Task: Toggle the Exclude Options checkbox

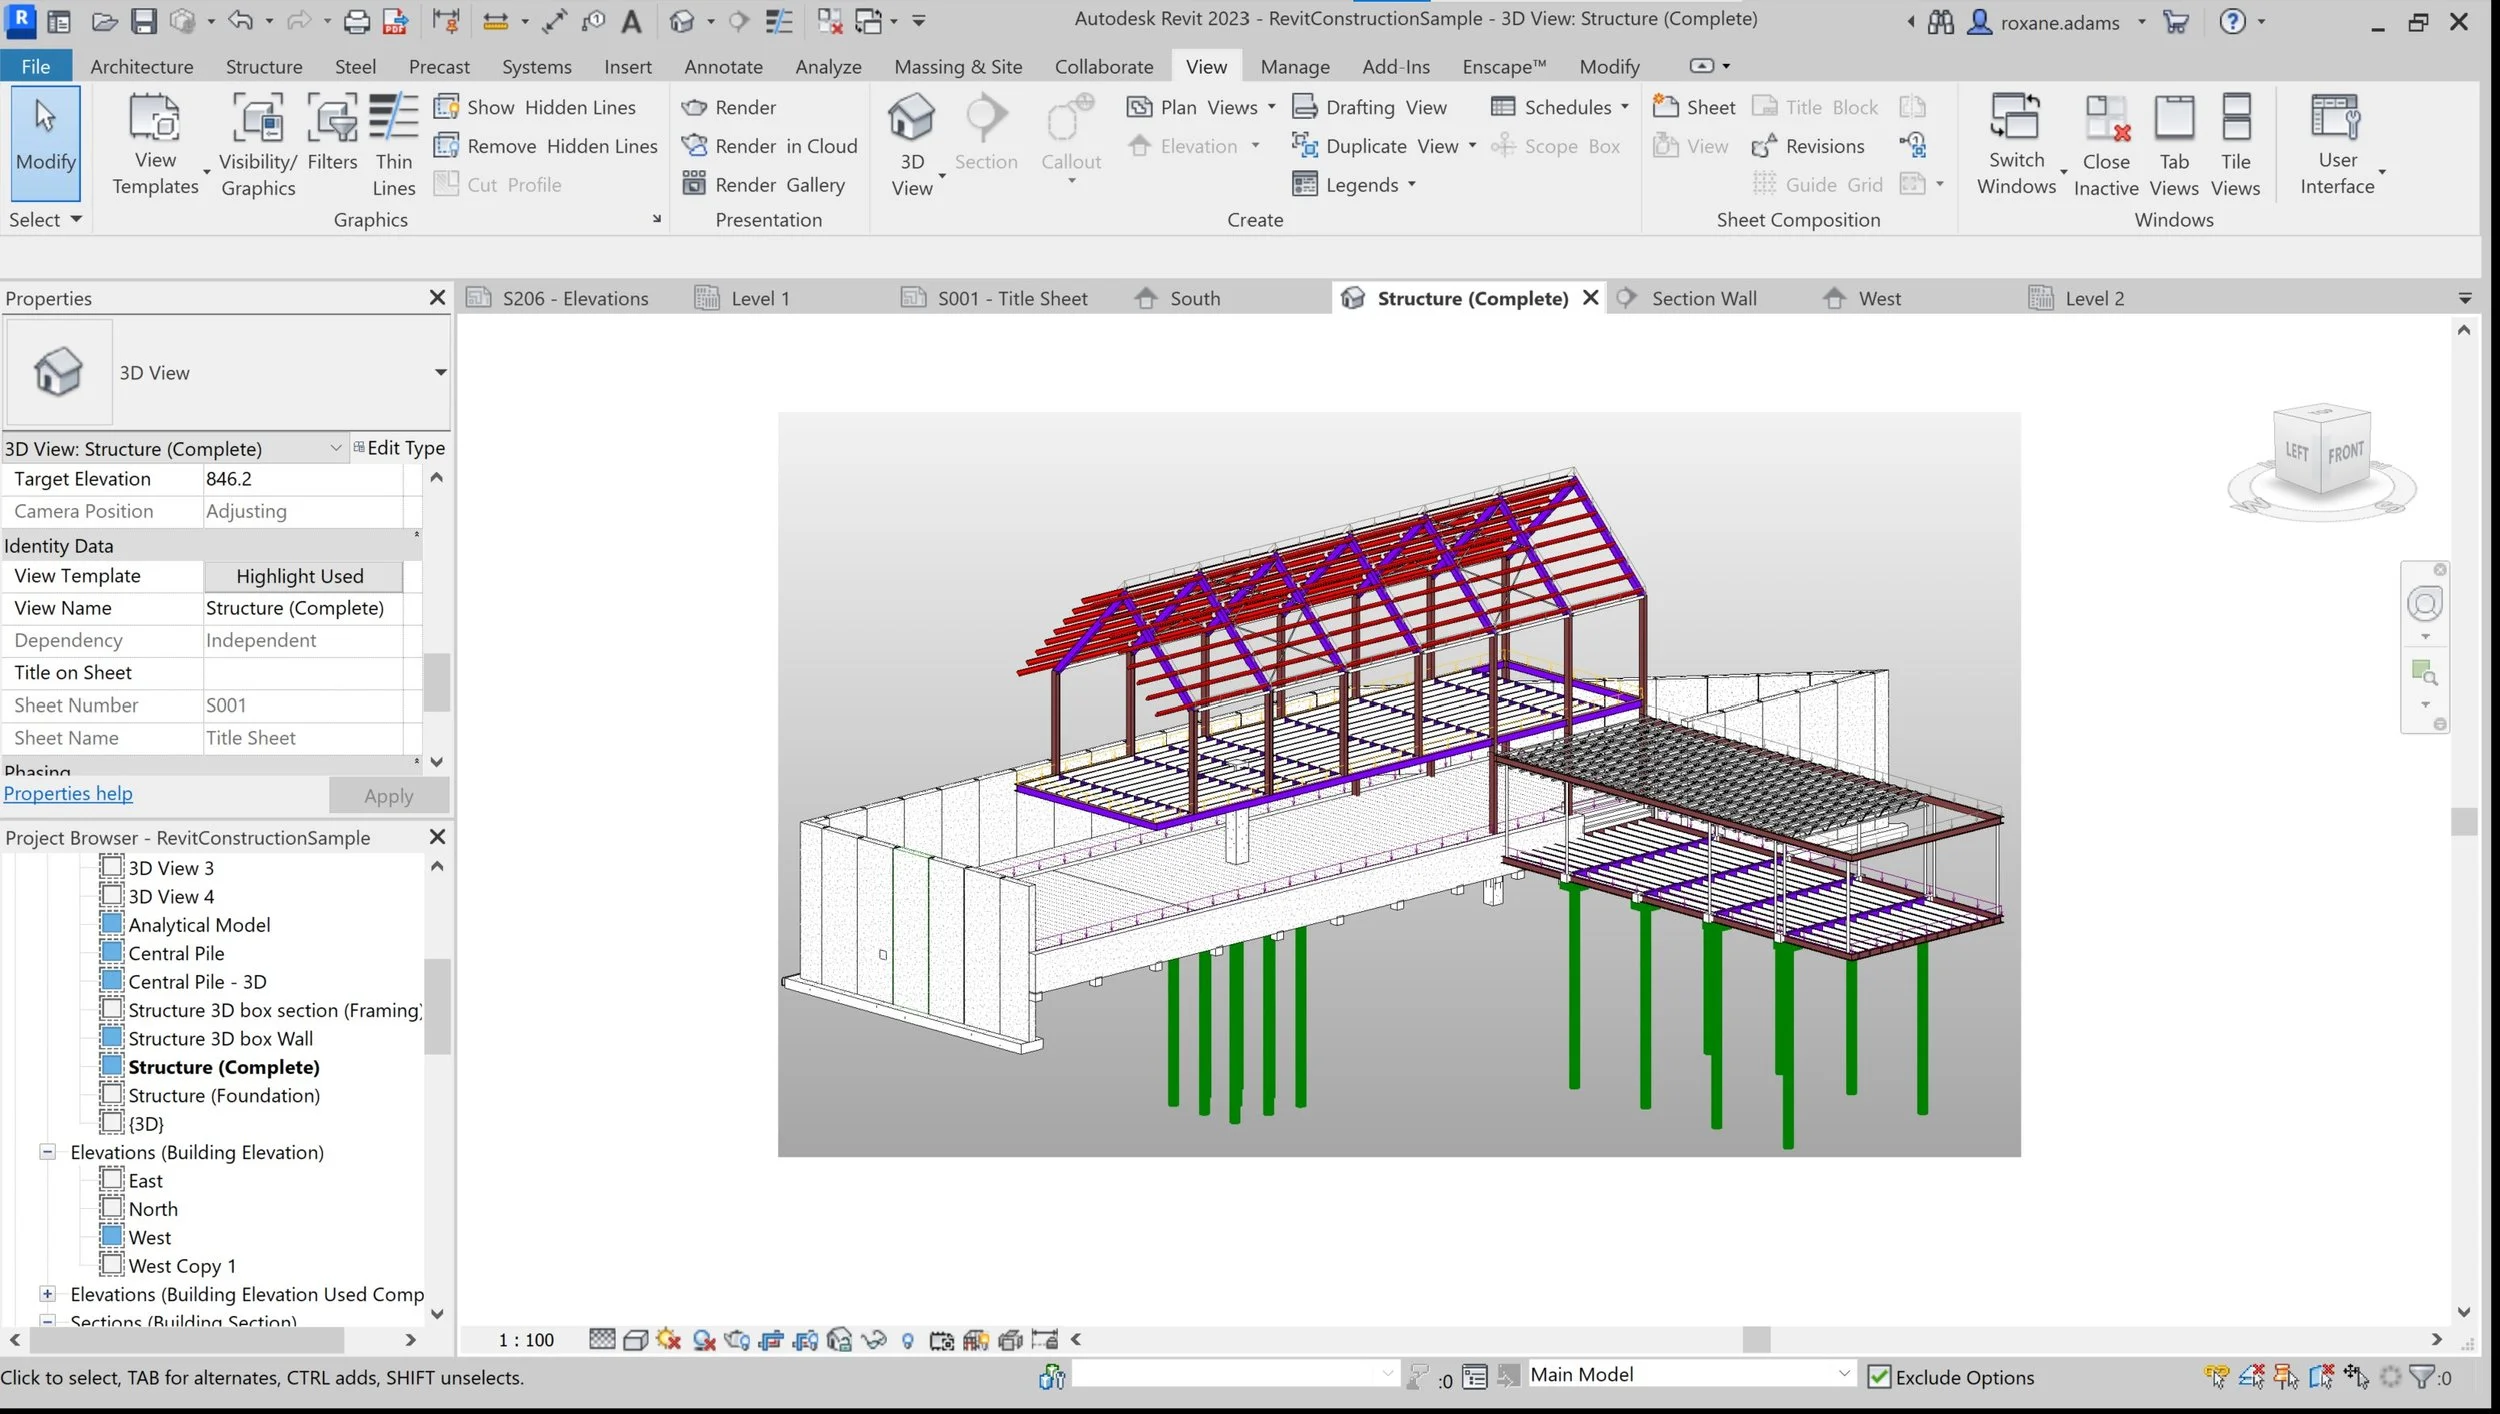Action: tap(1879, 1377)
